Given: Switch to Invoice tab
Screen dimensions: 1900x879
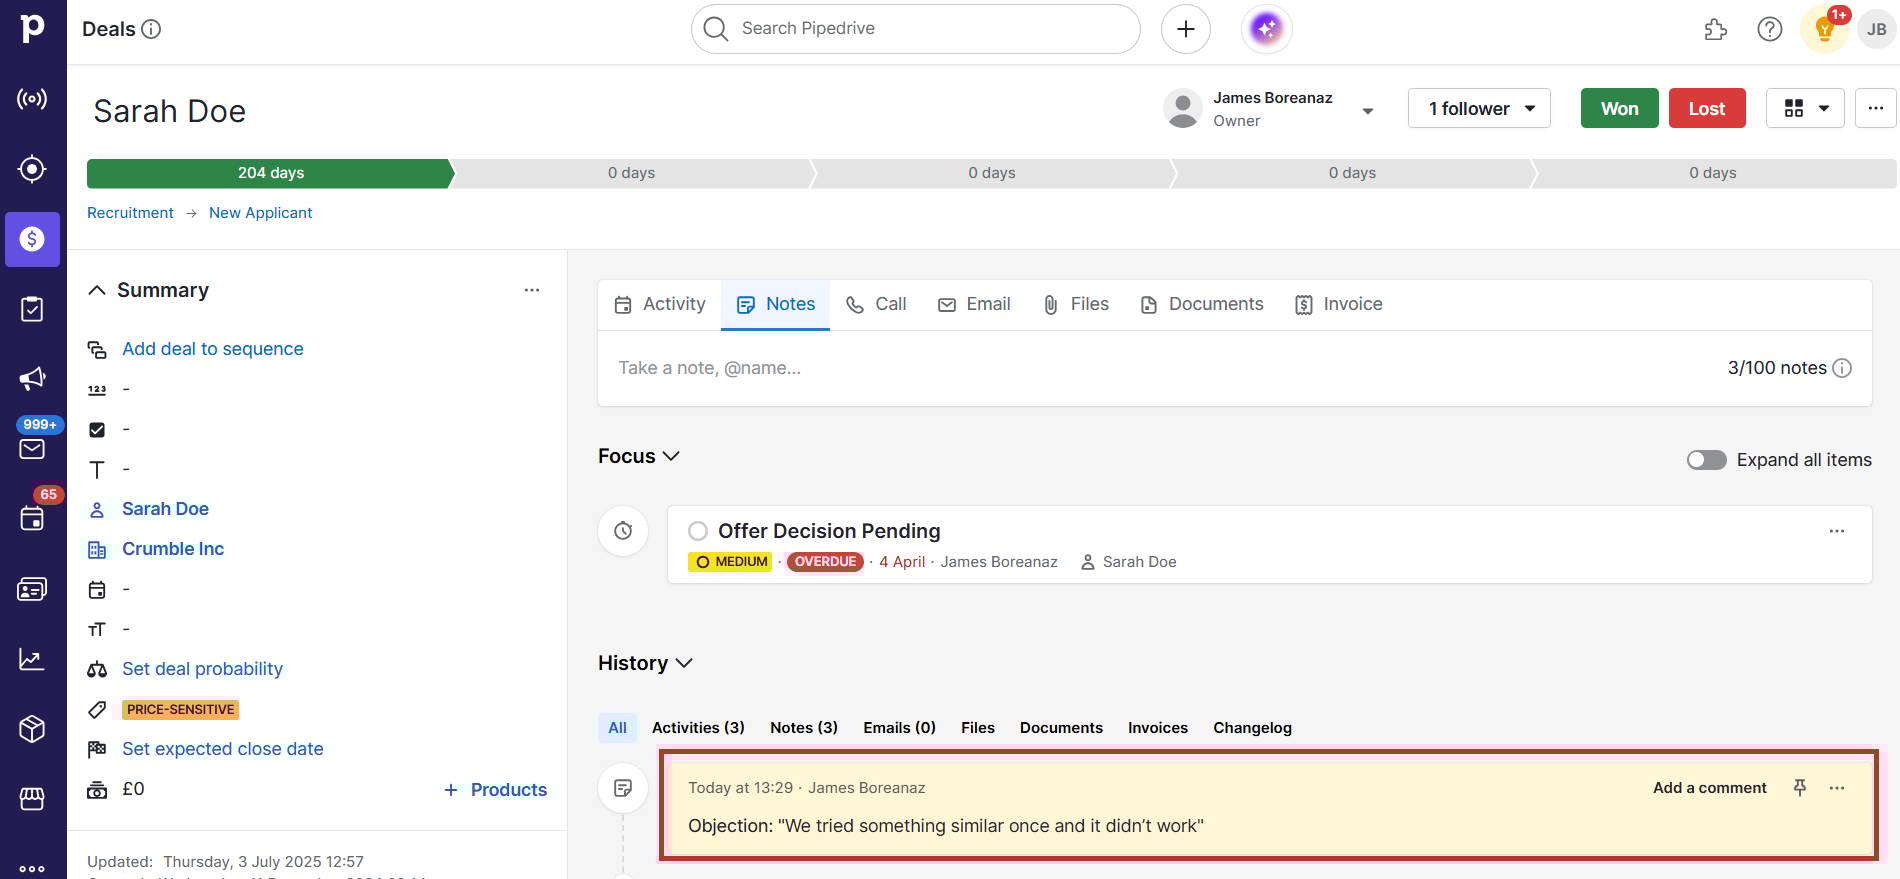Looking at the screenshot, I should 1339,304.
